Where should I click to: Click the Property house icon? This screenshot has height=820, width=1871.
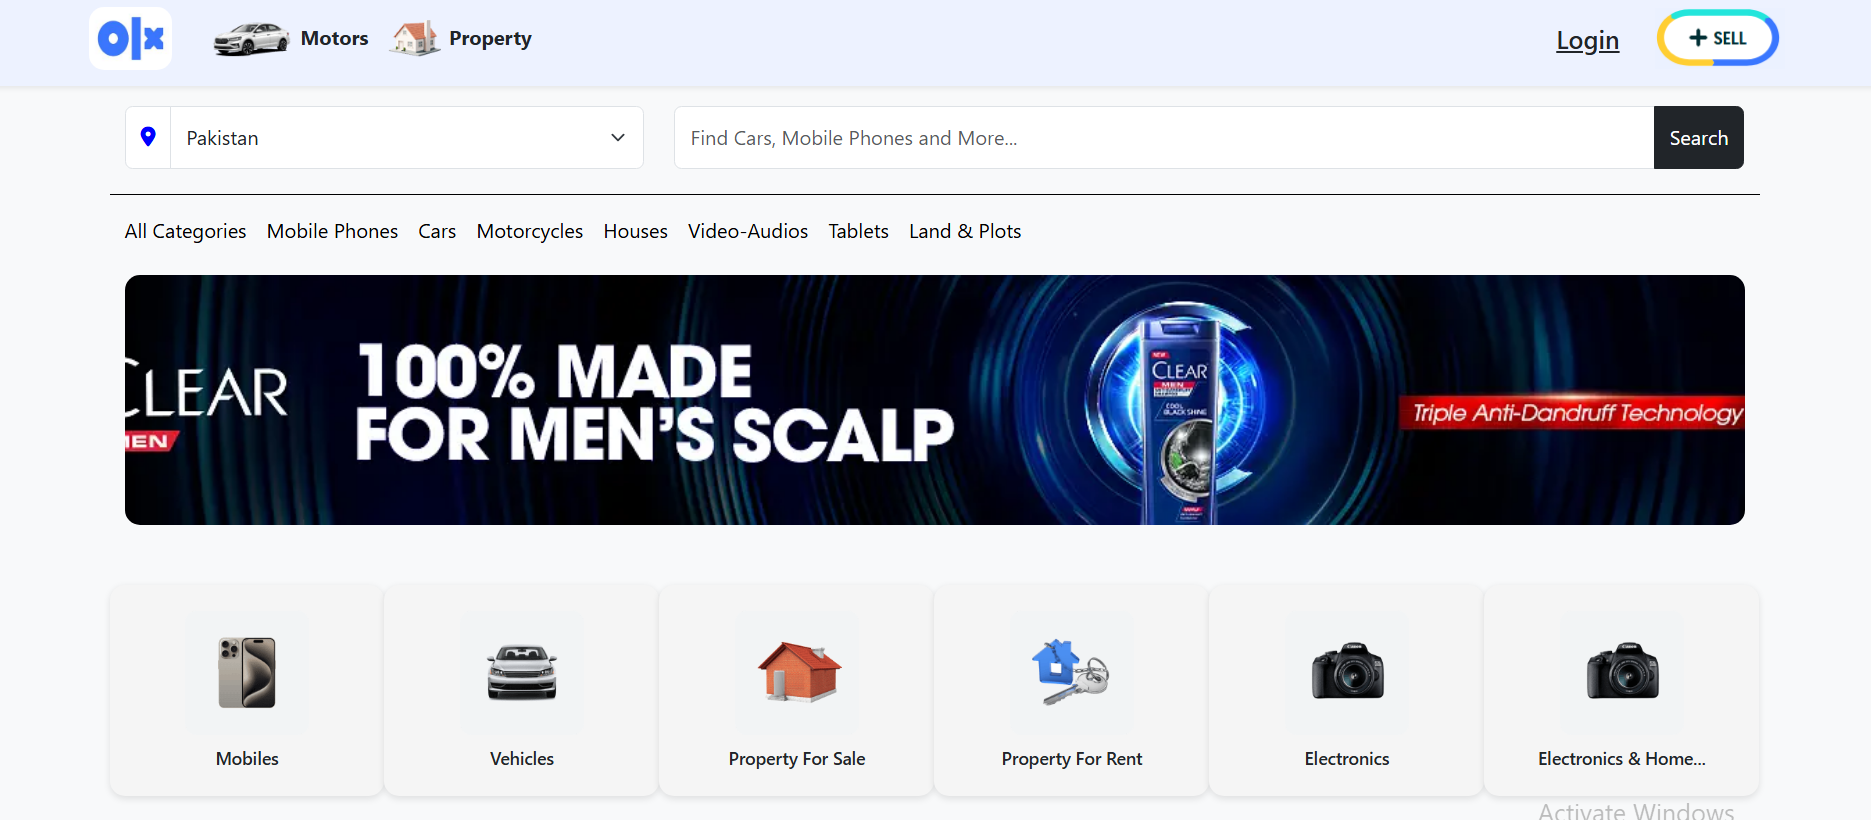415,38
